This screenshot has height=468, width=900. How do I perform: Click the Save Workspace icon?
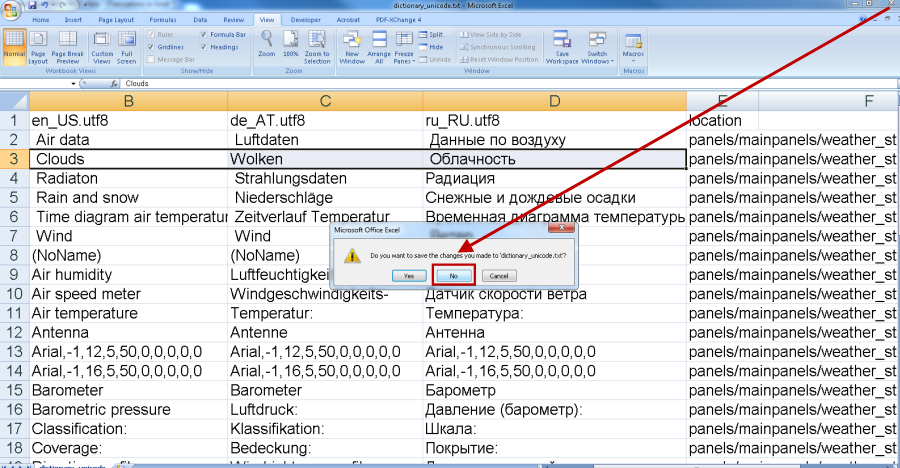tap(561, 46)
